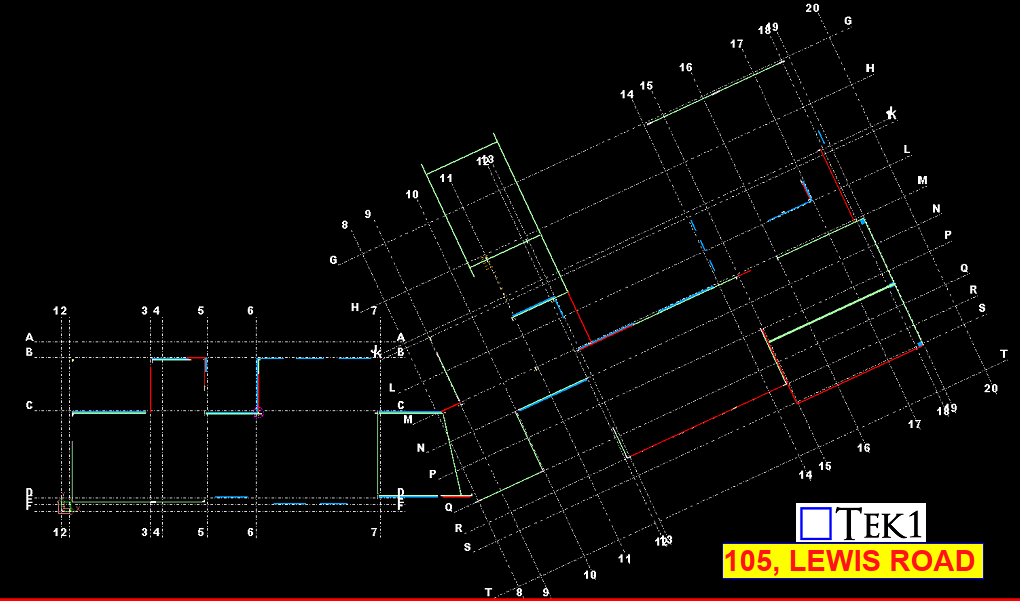The image size is (1020, 601).
Task: Click the 'T' label beside the bottom '8'
Action: [488, 593]
